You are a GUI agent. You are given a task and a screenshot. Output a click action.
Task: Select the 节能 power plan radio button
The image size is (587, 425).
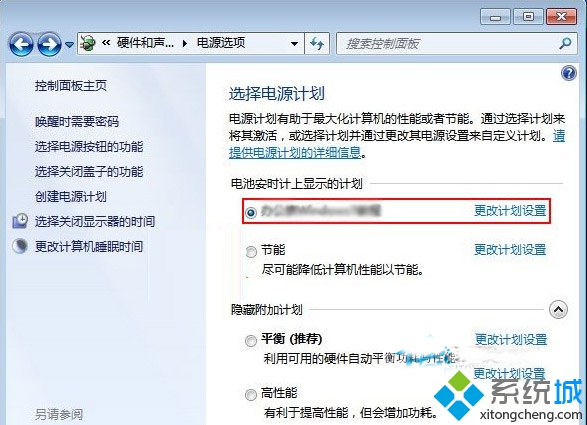251,252
